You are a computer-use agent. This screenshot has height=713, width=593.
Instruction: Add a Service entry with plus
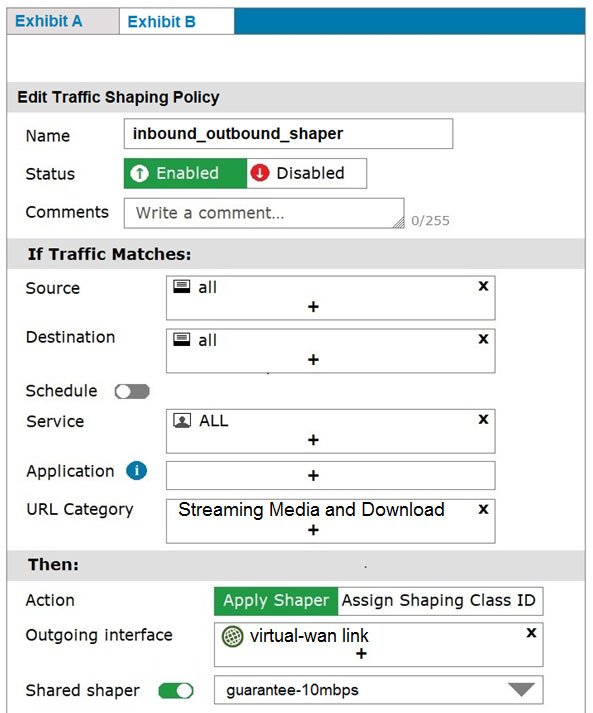(x=313, y=440)
